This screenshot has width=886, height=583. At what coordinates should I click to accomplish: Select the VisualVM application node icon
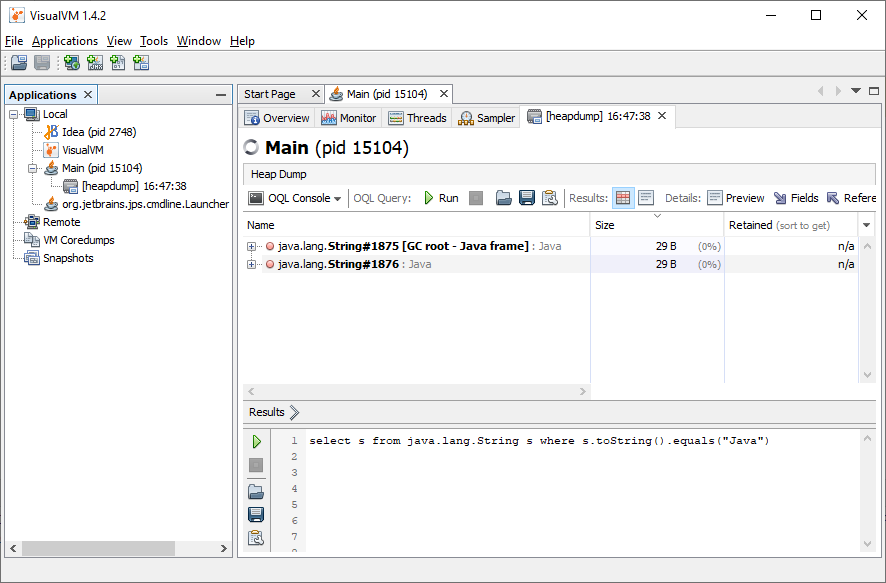(x=51, y=150)
